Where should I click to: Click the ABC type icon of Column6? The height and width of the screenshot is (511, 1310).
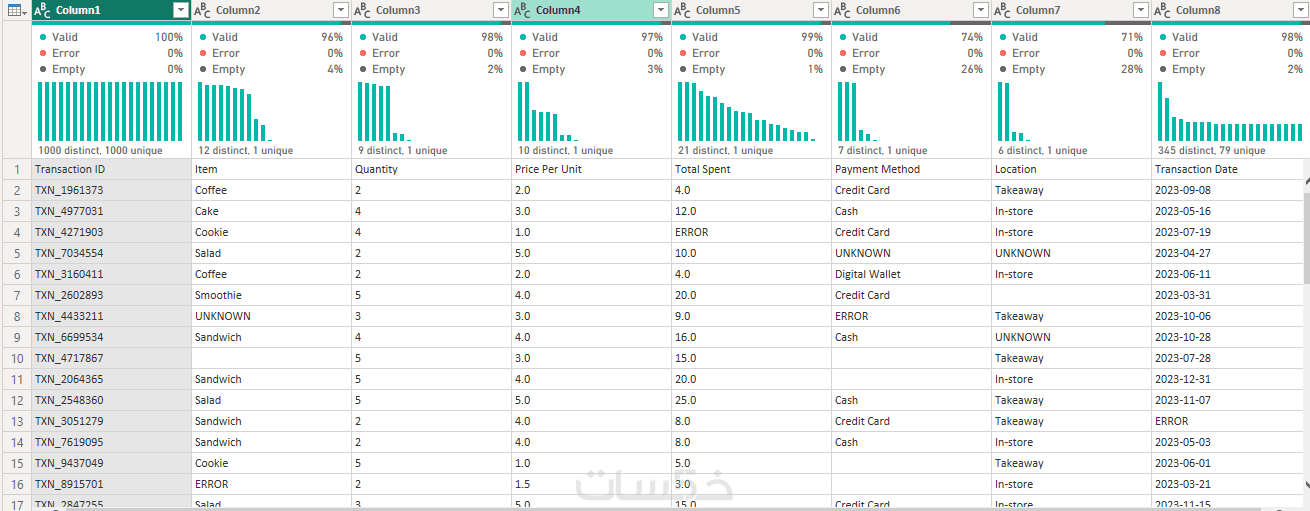pos(842,10)
